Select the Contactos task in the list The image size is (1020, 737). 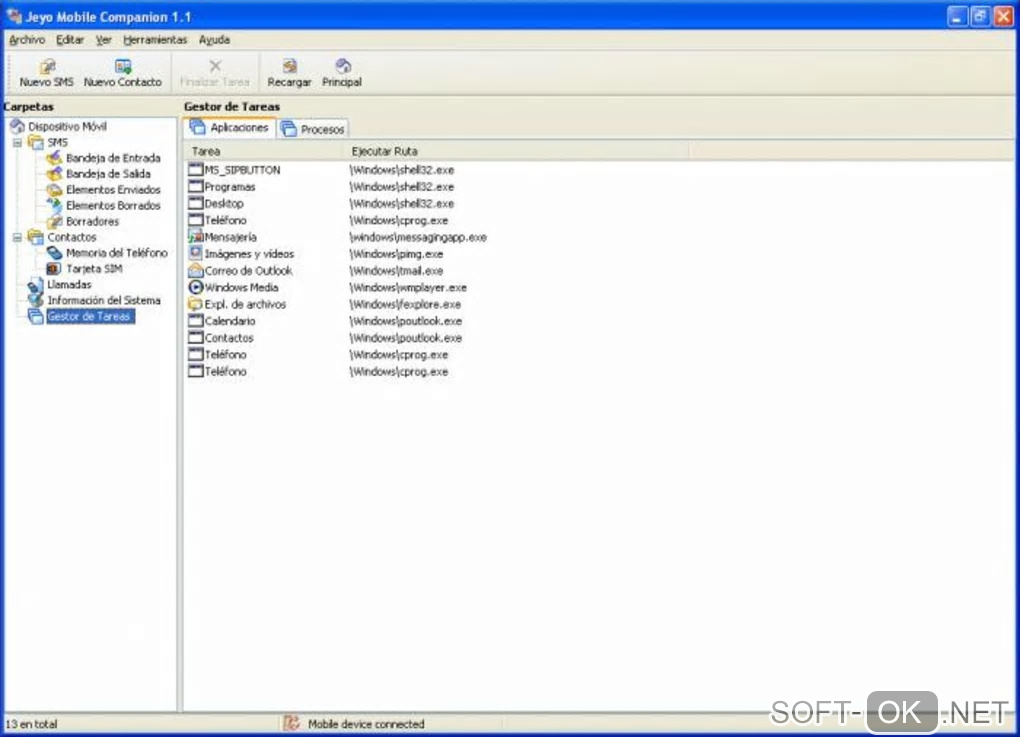[229, 338]
